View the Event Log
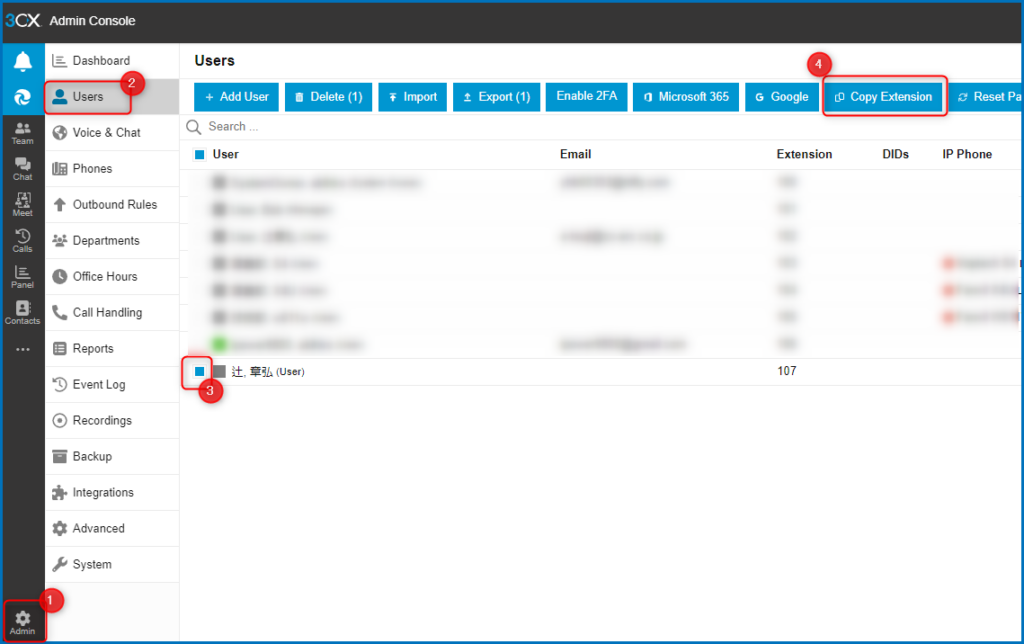Viewport: 1024px width, 644px height. pyautogui.click(x=112, y=384)
